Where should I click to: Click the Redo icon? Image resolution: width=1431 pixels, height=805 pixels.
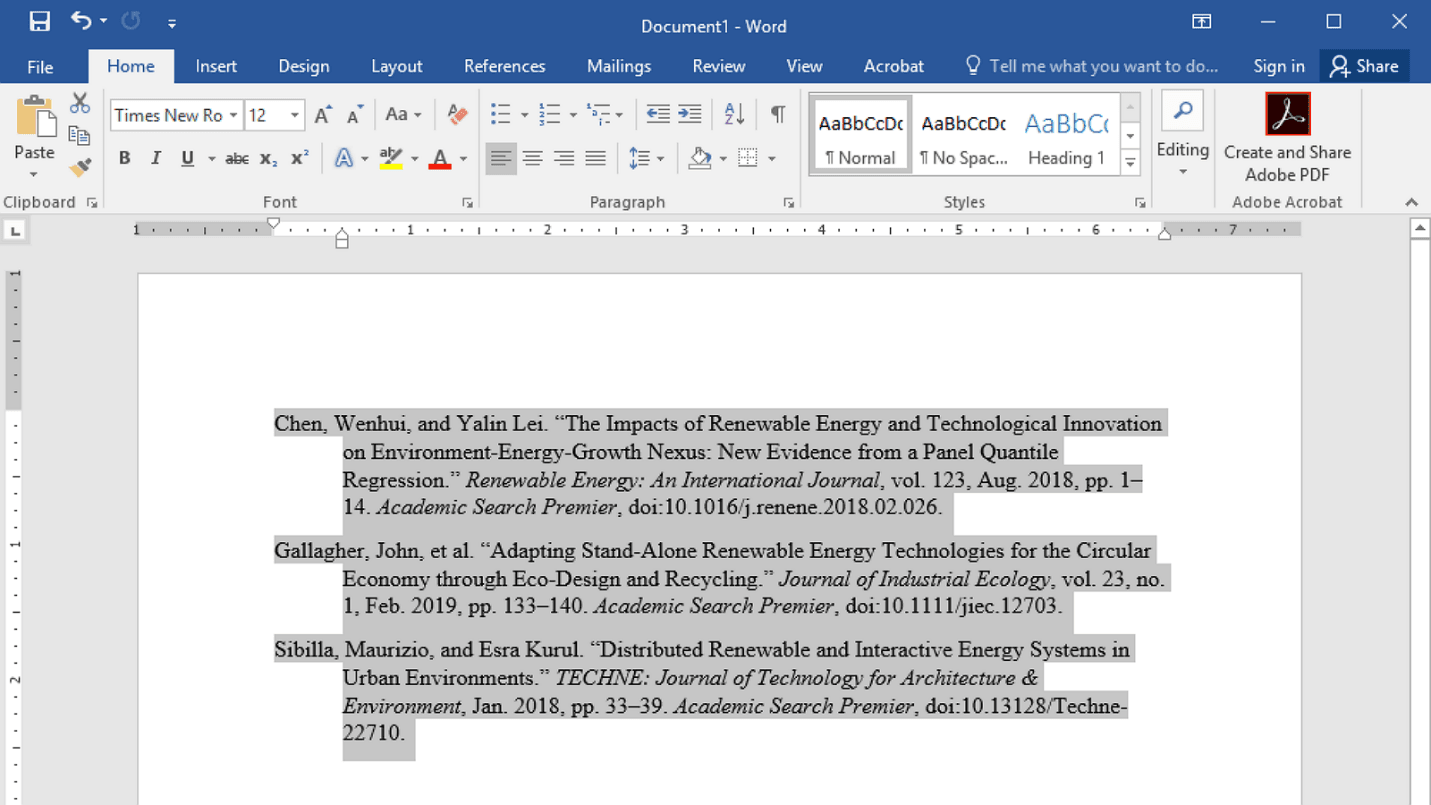tap(130, 21)
